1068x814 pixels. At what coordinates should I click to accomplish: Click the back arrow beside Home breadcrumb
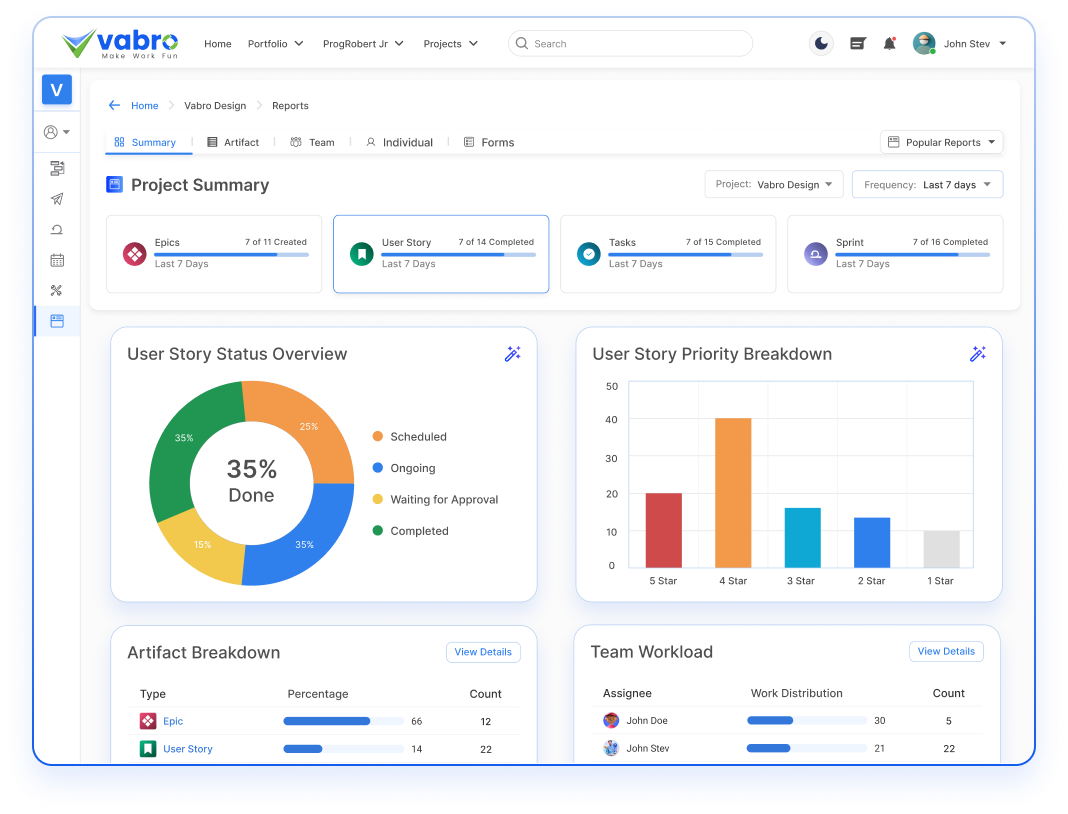click(x=114, y=106)
